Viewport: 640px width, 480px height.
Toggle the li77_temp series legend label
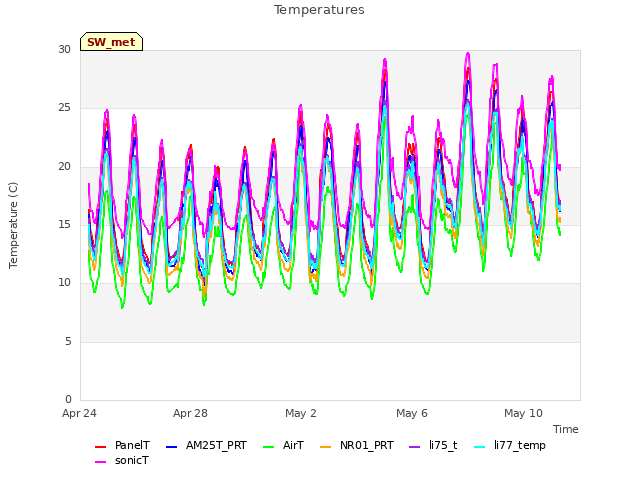(x=520, y=445)
